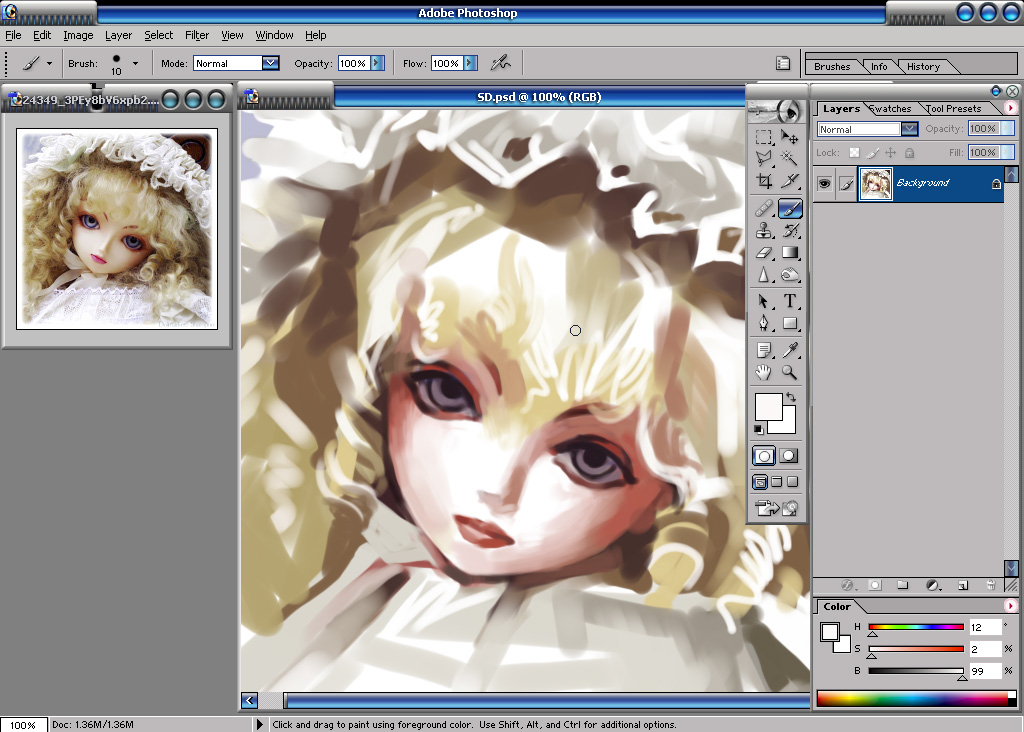Toggle the paint indicator on Background layer
The width and height of the screenshot is (1024, 732).
[x=846, y=183]
